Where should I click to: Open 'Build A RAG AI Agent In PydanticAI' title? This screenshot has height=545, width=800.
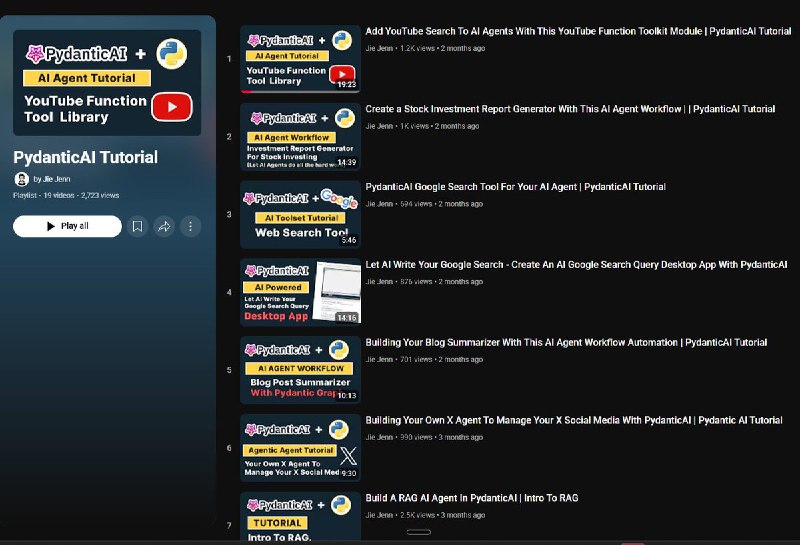[472, 498]
